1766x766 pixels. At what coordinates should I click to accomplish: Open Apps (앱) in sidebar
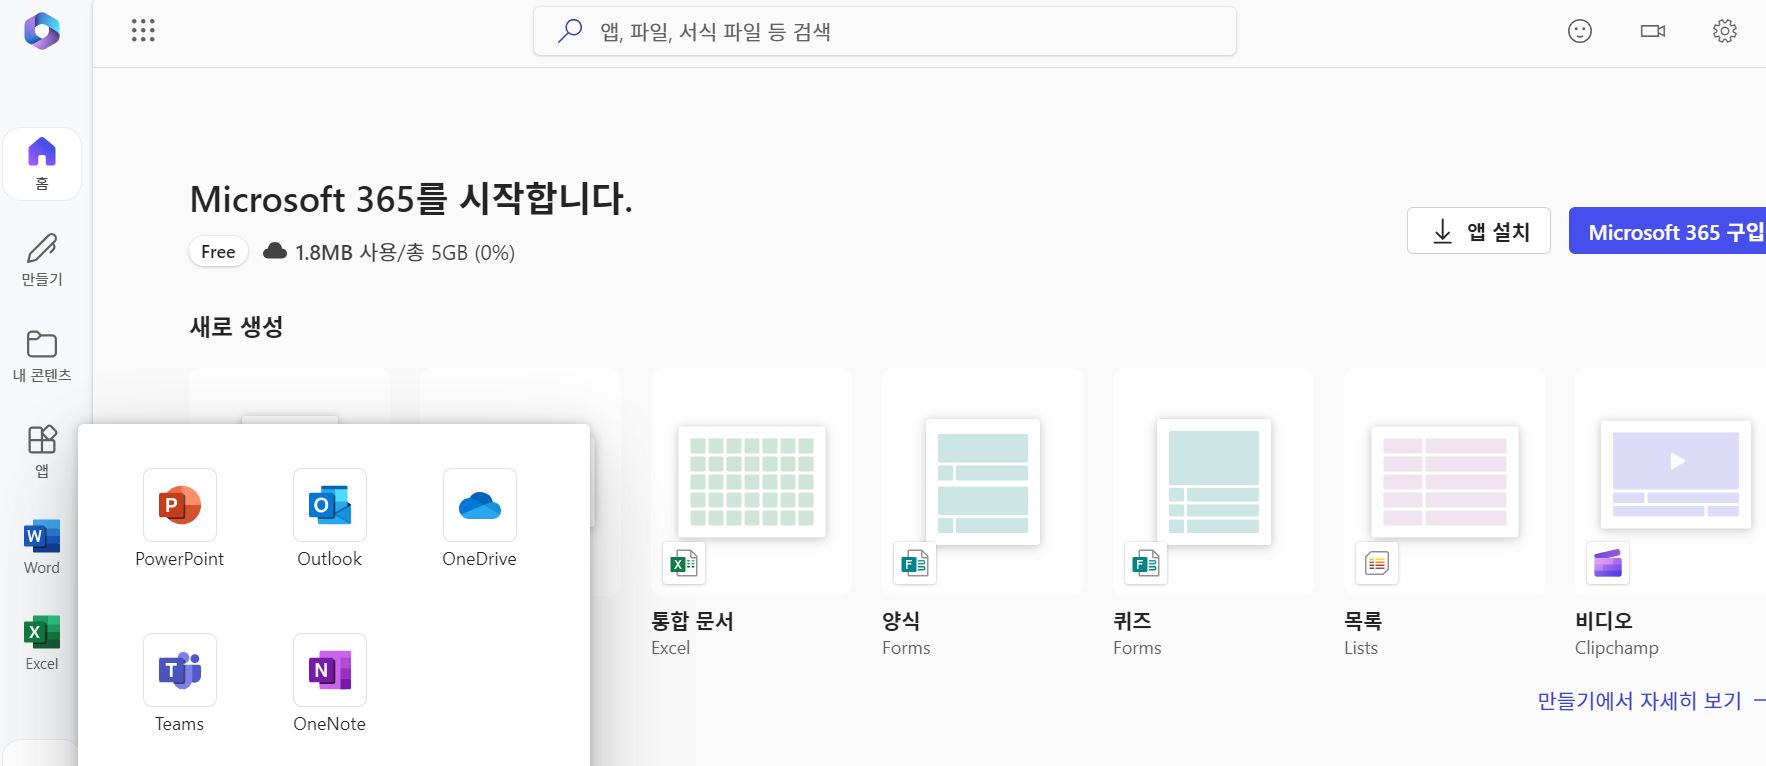[42, 452]
